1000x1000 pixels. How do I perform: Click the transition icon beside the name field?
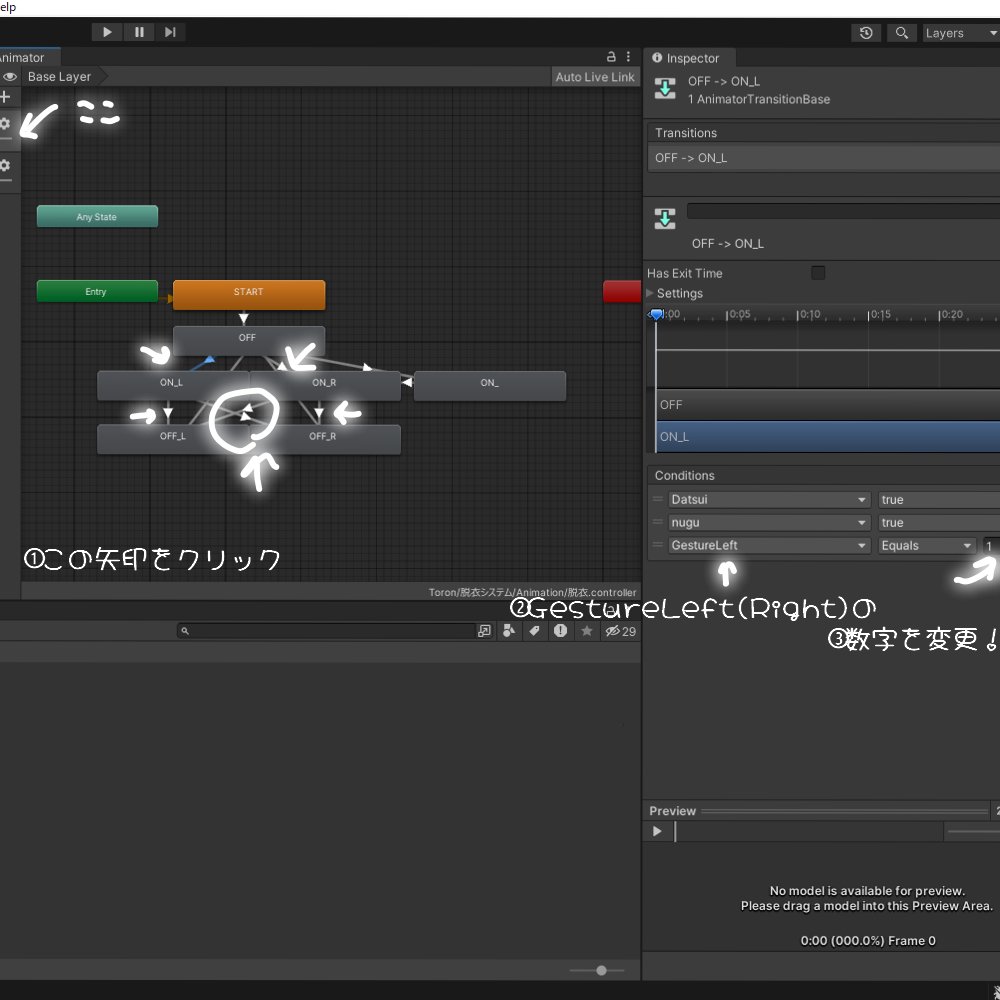tap(665, 219)
